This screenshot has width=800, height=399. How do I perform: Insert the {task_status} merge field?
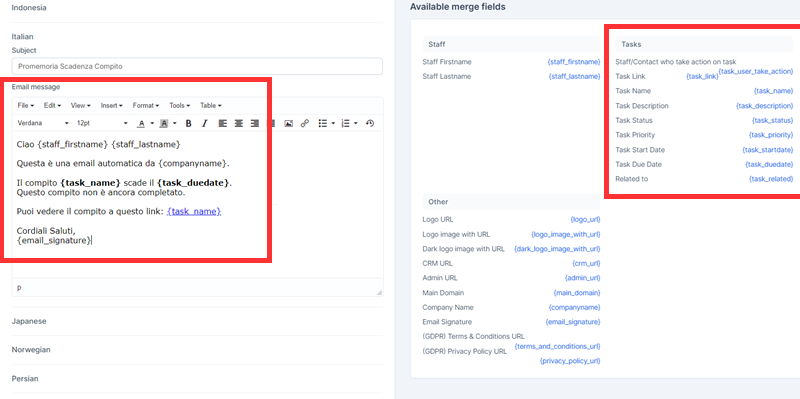772,120
